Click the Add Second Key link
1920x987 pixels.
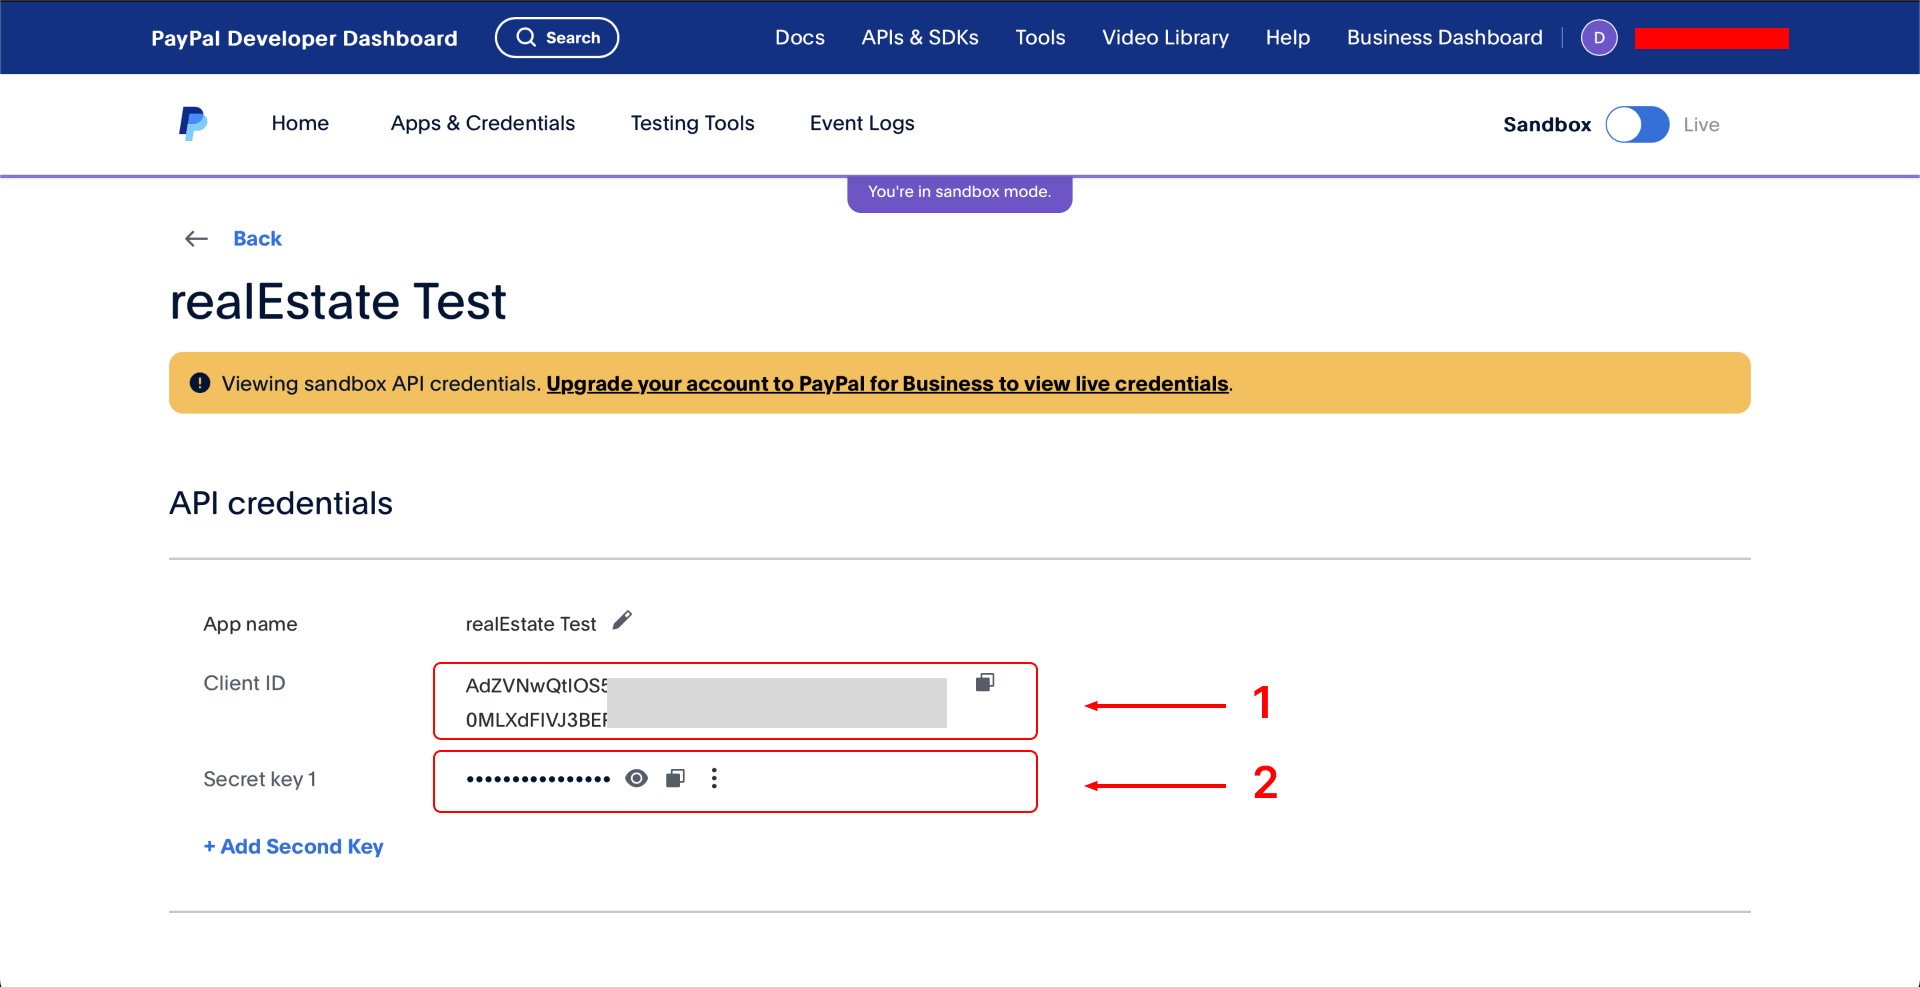293,846
